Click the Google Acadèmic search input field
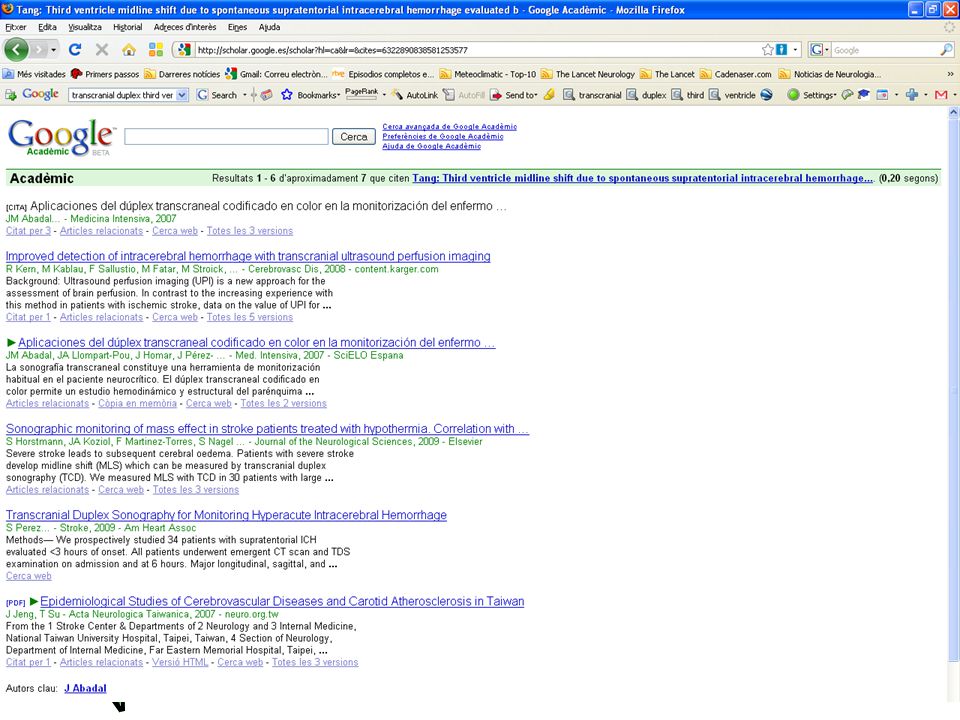Viewport: 960px width, 720px height. click(226, 137)
